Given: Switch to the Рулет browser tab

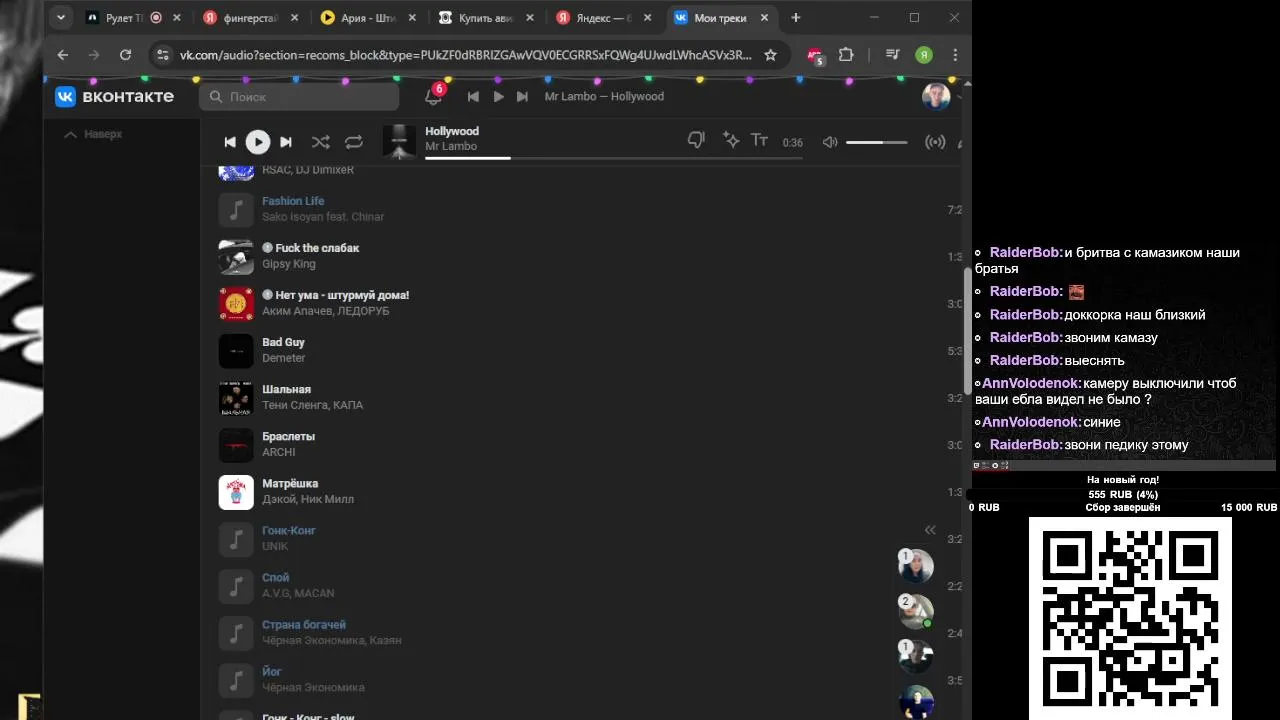Looking at the screenshot, I should tap(134, 18).
